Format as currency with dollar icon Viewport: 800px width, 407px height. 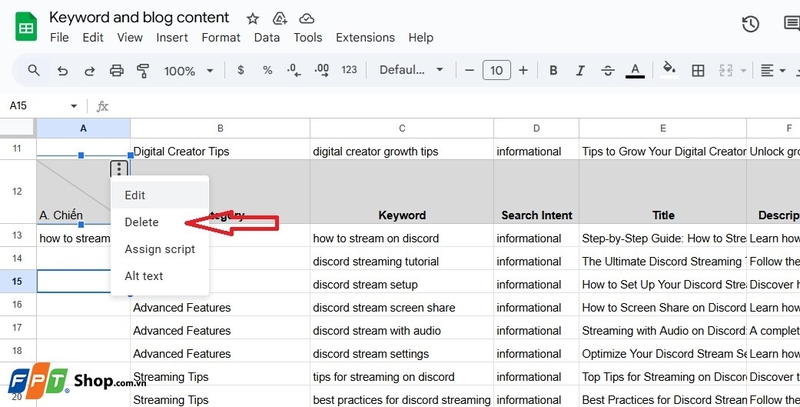tap(241, 70)
